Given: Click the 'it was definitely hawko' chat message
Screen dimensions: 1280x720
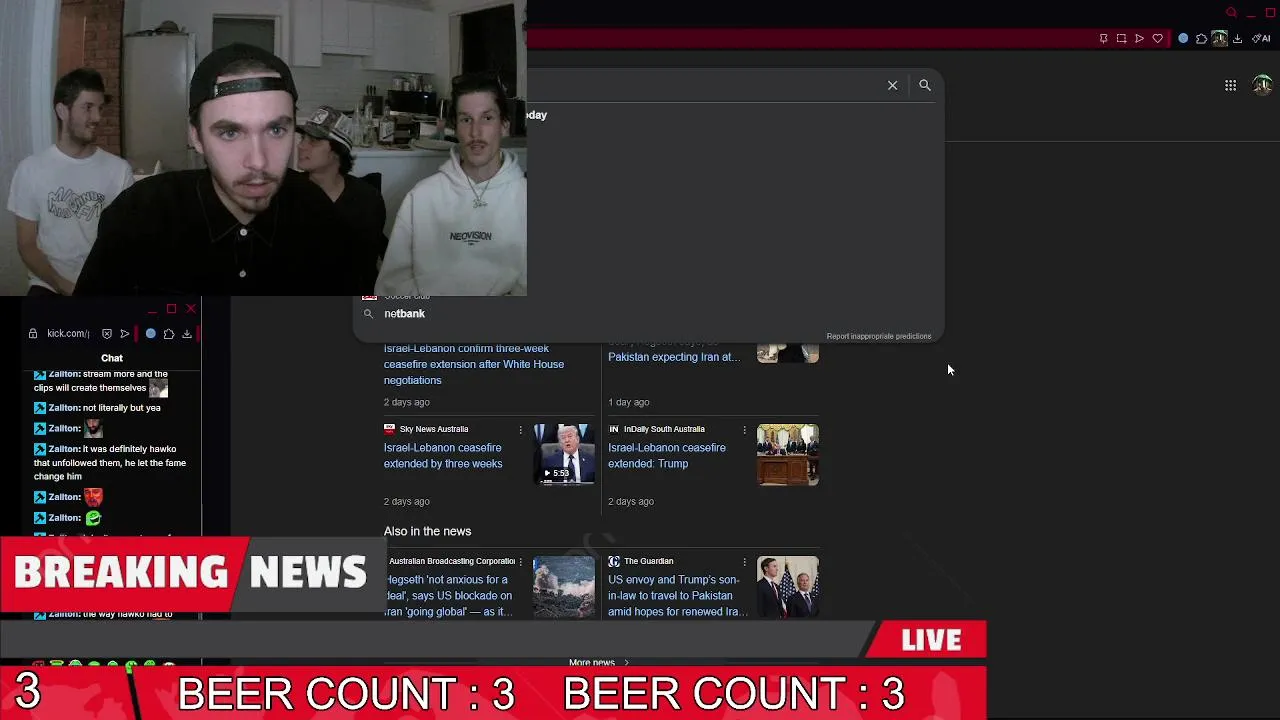Looking at the screenshot, I should (x=110, y=463).
